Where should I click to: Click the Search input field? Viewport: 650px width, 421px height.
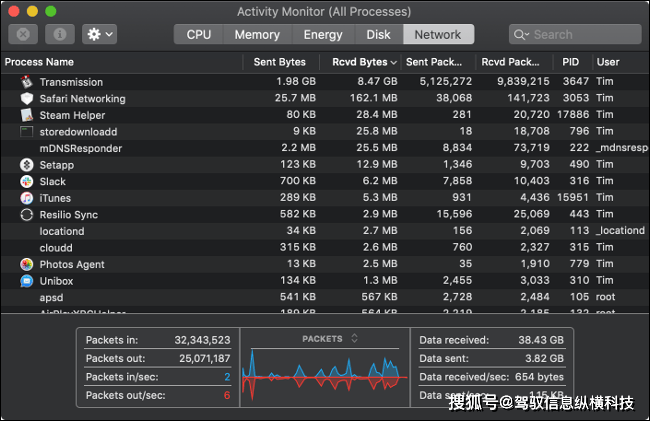575,34
